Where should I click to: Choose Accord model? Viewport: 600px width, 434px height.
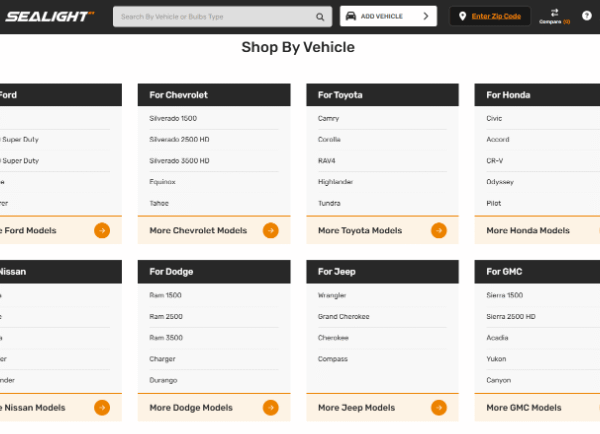(498, 139)
